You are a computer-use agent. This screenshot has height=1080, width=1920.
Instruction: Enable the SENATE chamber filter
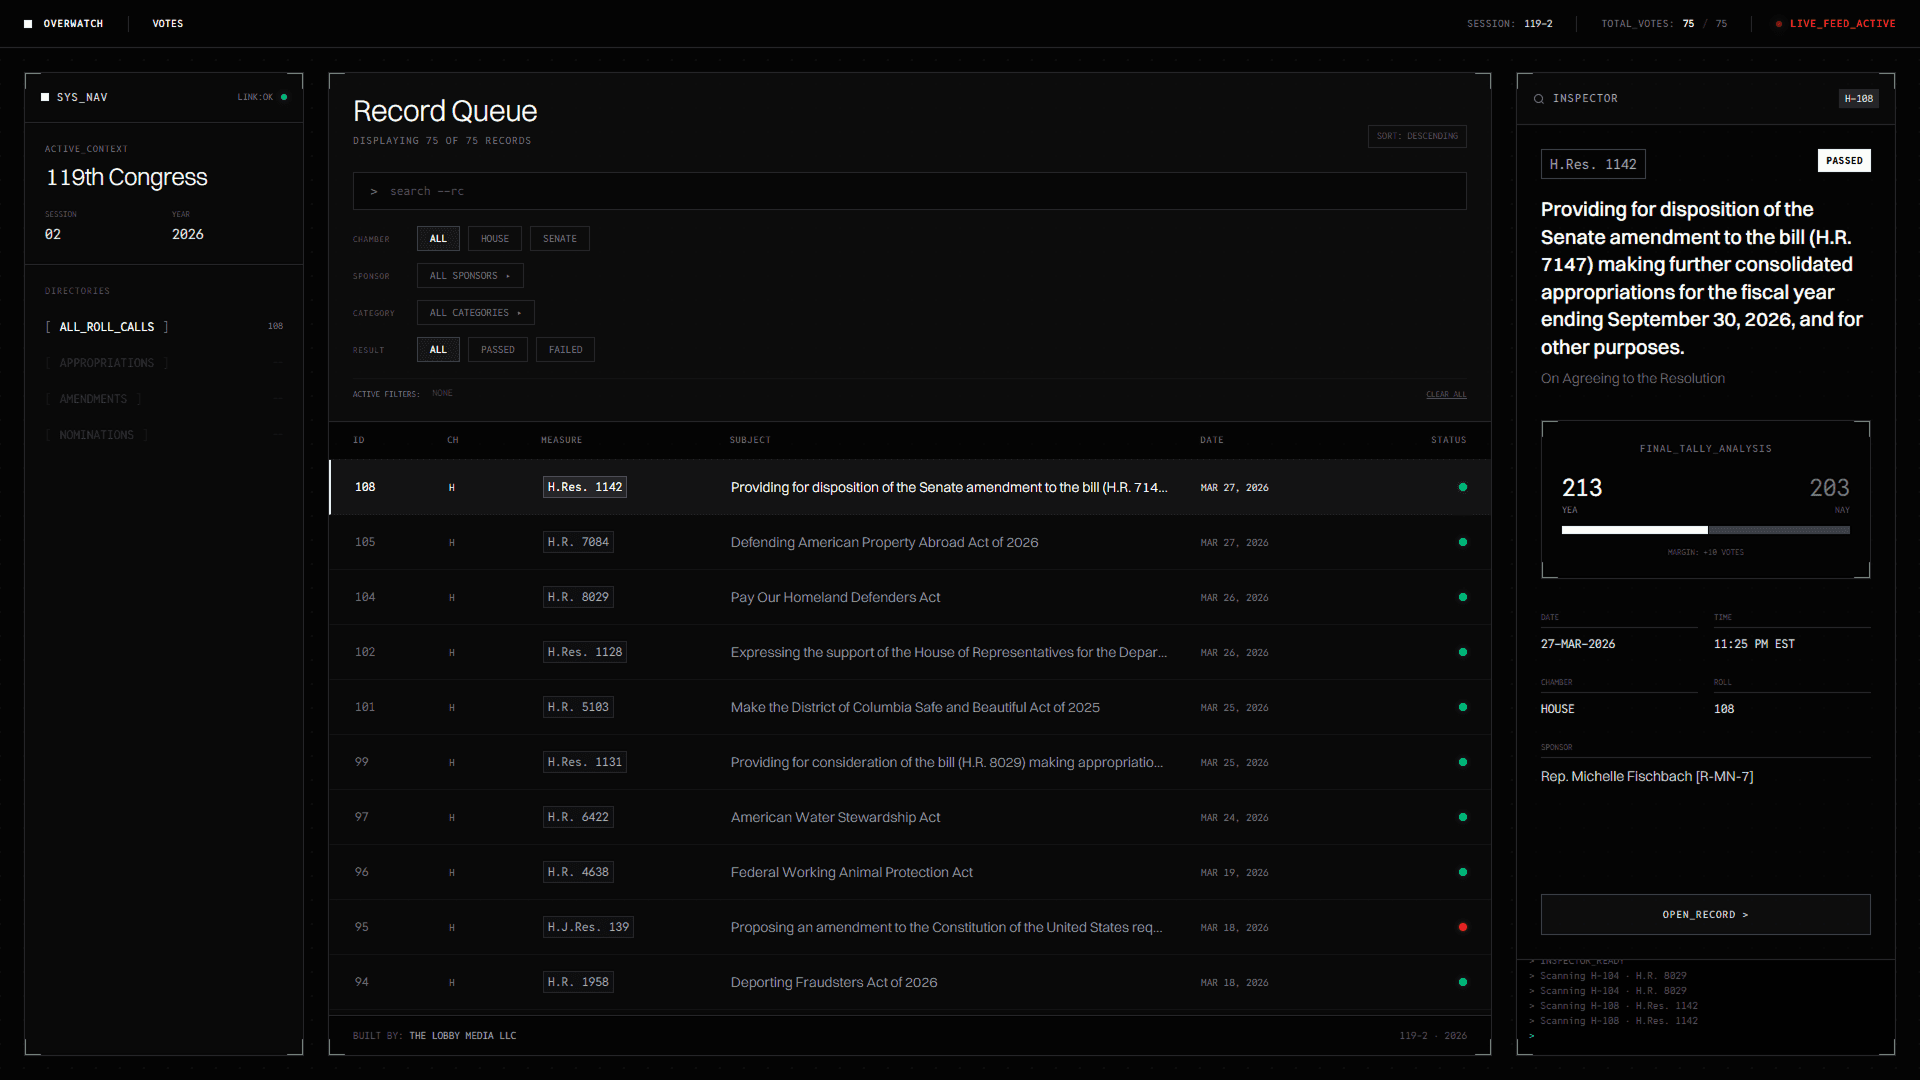click(x=559, y=238)
